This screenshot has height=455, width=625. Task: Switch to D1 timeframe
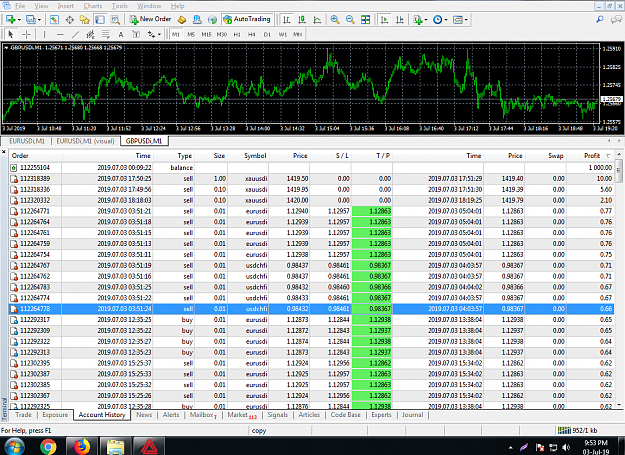pyautogui.click(x=267, y=35)
